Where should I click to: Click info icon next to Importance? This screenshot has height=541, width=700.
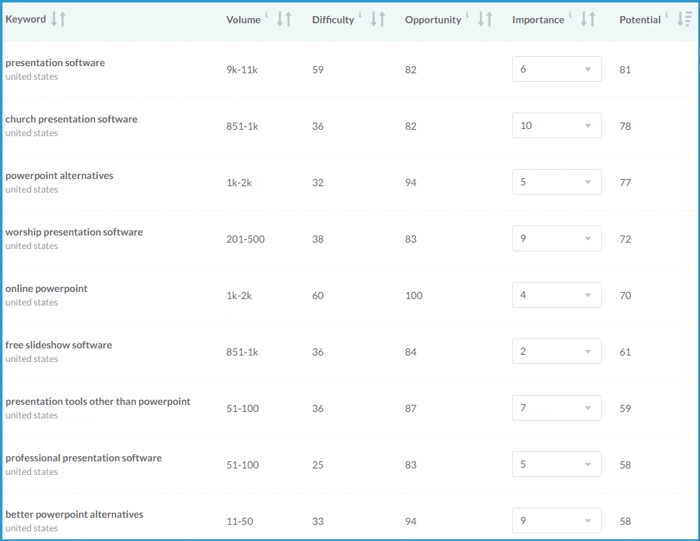point(571,16)
